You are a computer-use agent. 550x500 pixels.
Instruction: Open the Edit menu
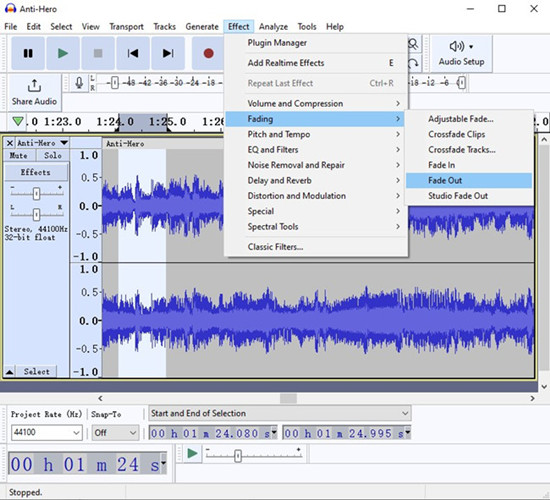[x=33, y=27]
